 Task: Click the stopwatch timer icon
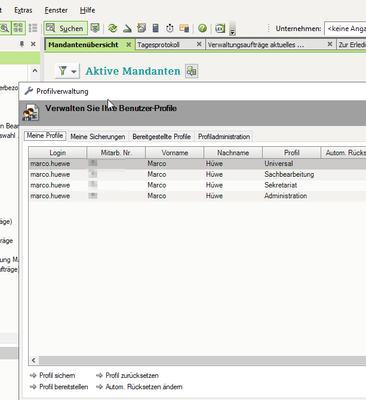point(170,28)
